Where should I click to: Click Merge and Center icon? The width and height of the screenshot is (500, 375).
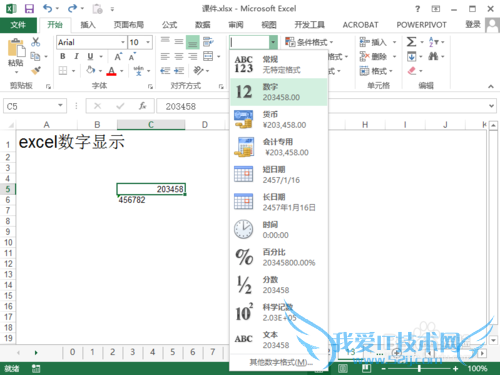pyautogui.click(x=208, y=56)
